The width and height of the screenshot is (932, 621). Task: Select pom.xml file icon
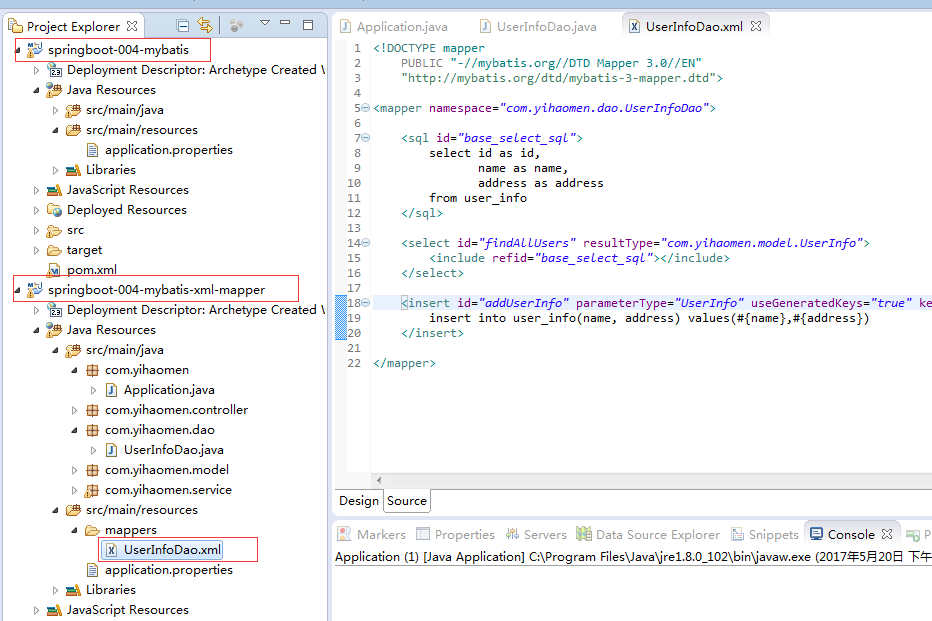click(x=54, y=270)
